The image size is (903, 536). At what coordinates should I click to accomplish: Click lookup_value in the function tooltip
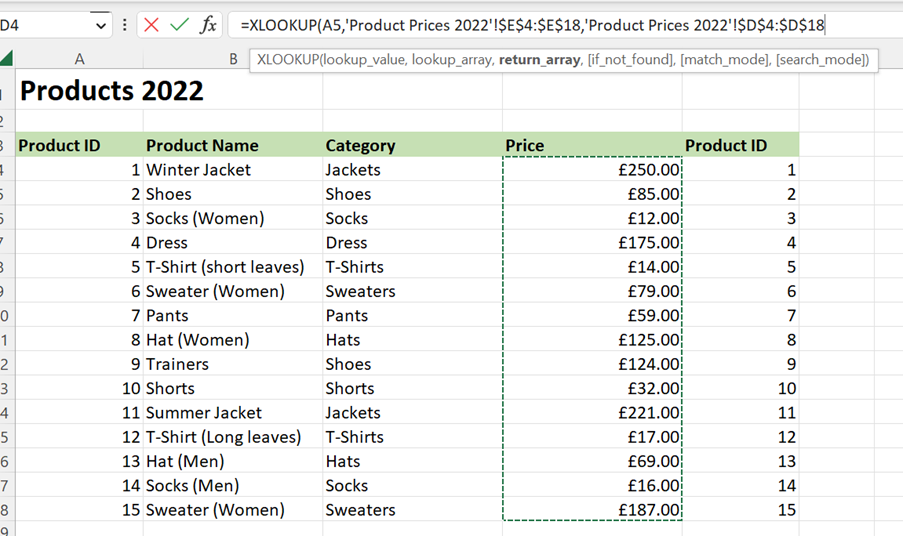click(x=363, y=60)
